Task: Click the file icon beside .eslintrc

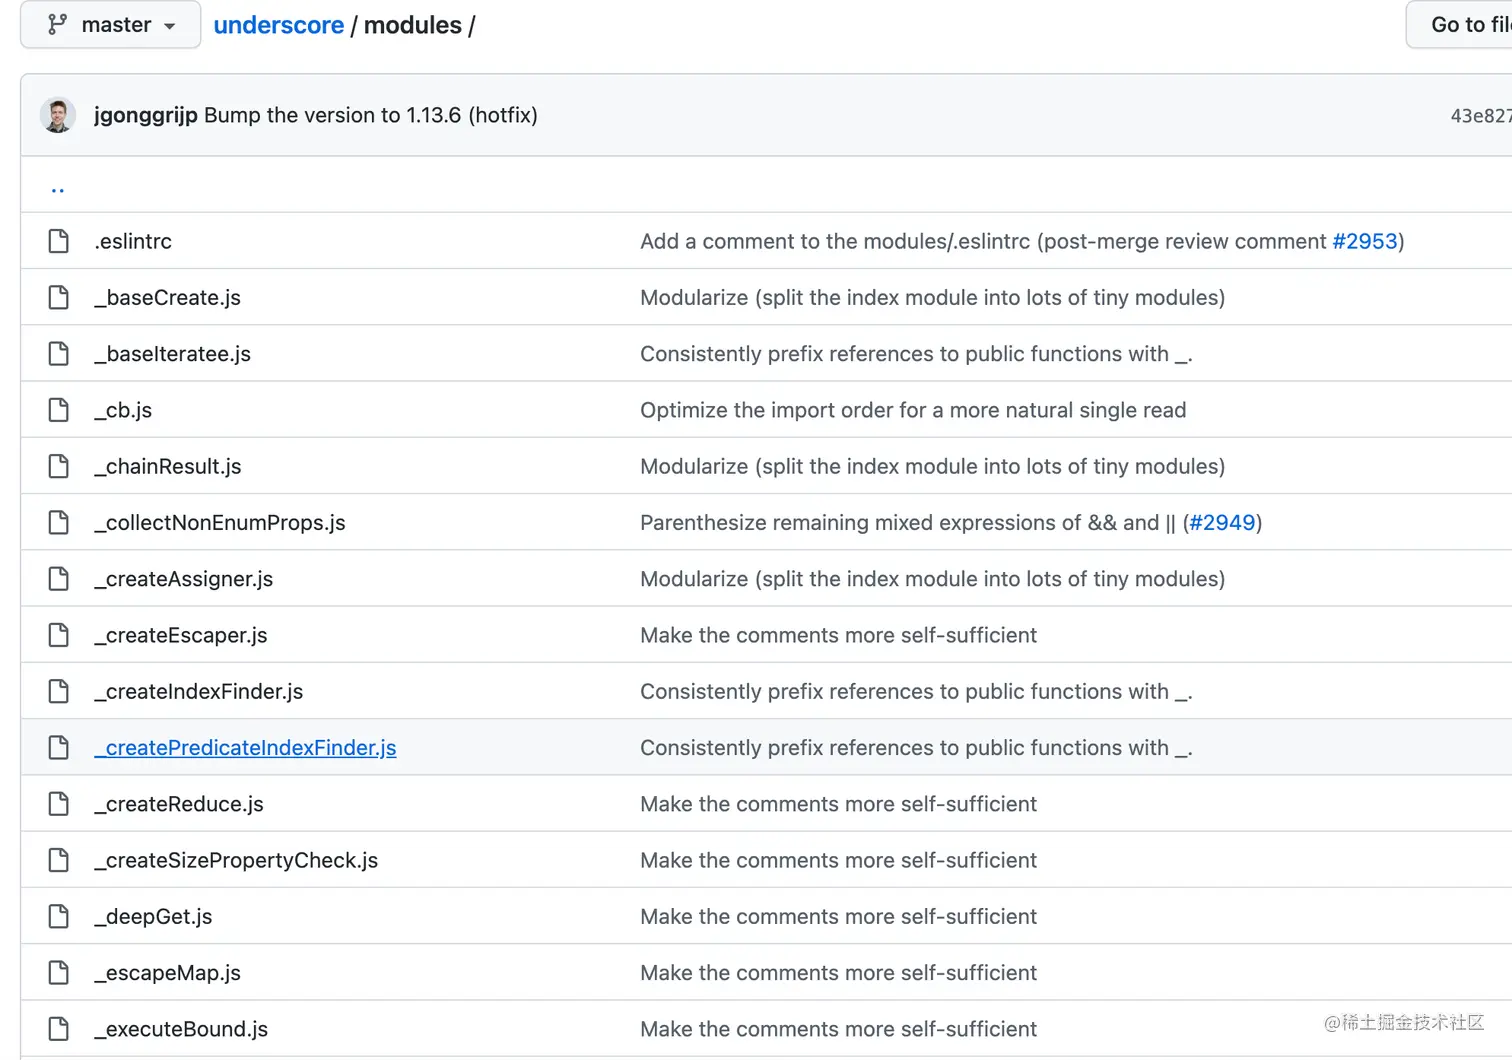Action: pos(59,241)
